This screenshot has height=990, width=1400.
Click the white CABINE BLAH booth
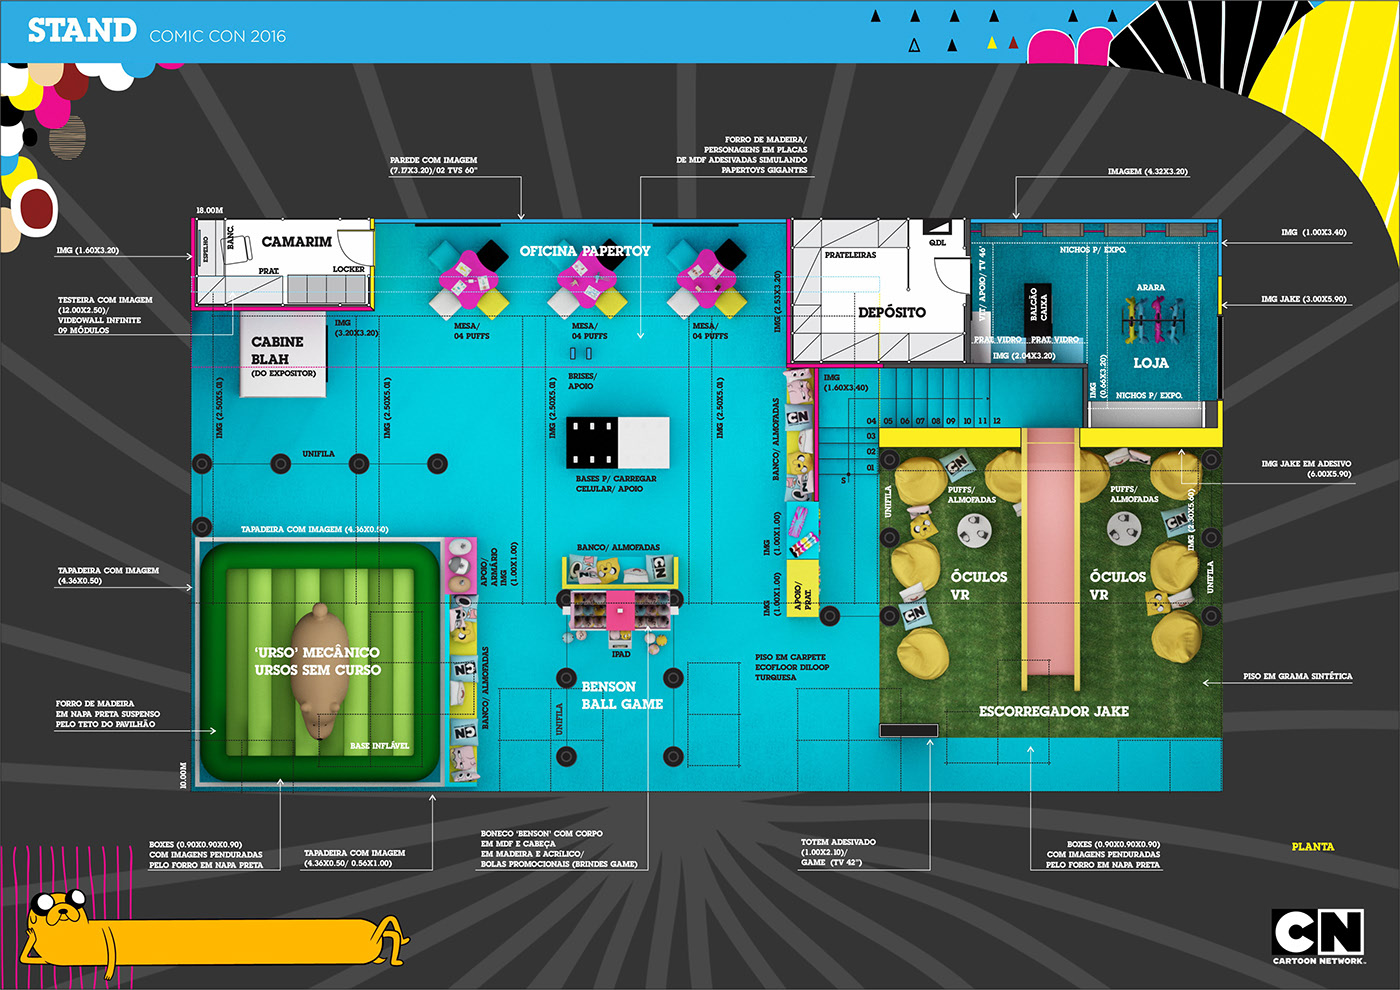click(x=283, y=354)
